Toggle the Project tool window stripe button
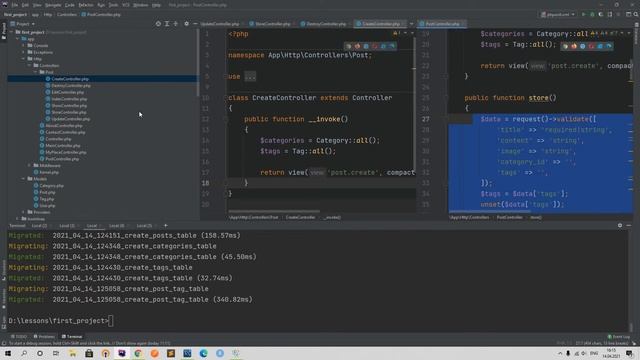This screenshot has height=360, width=640. [x=3, y=31]
